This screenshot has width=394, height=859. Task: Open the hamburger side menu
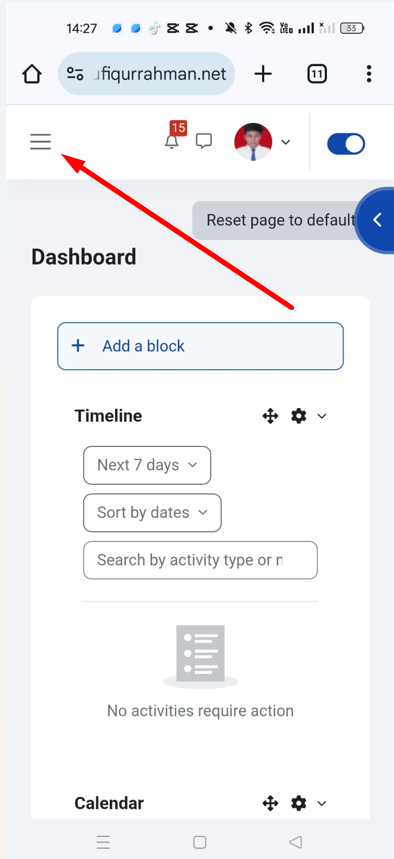[41, 142]
